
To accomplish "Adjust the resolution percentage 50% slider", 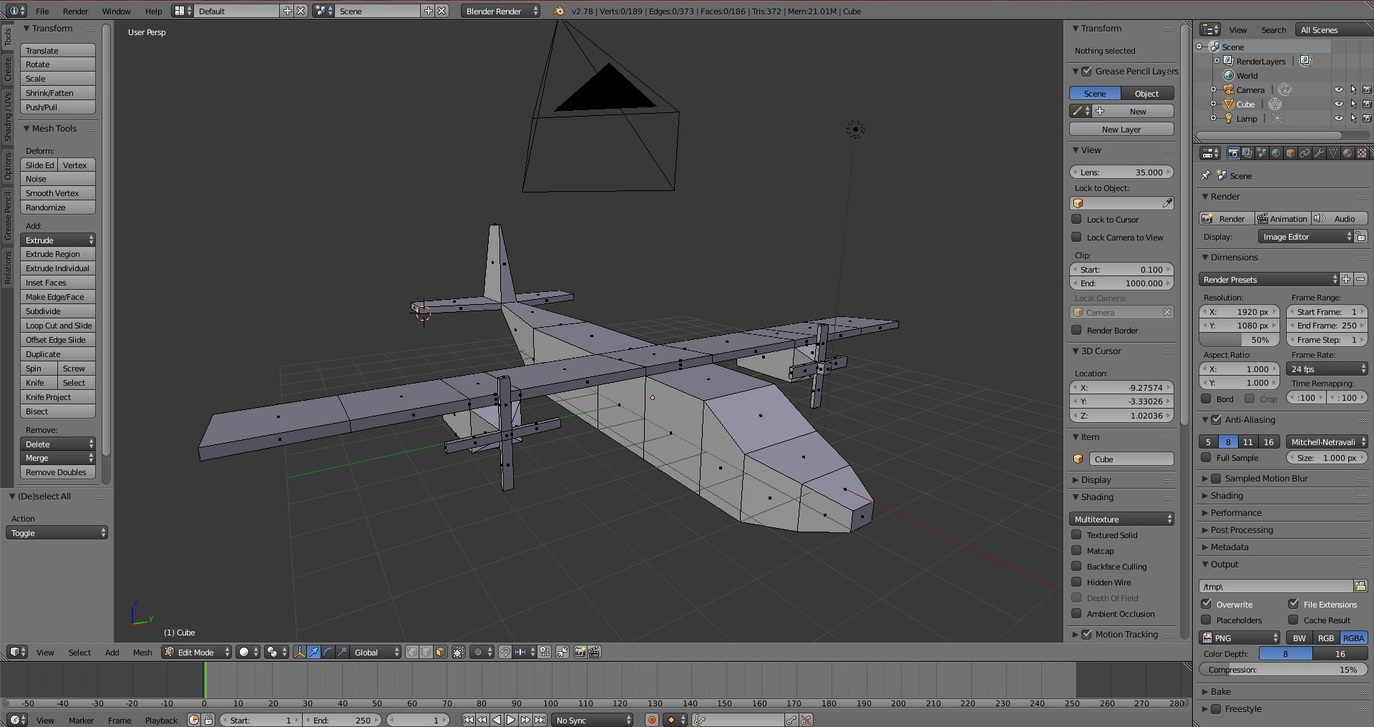I will click(x=1239, y=340).
